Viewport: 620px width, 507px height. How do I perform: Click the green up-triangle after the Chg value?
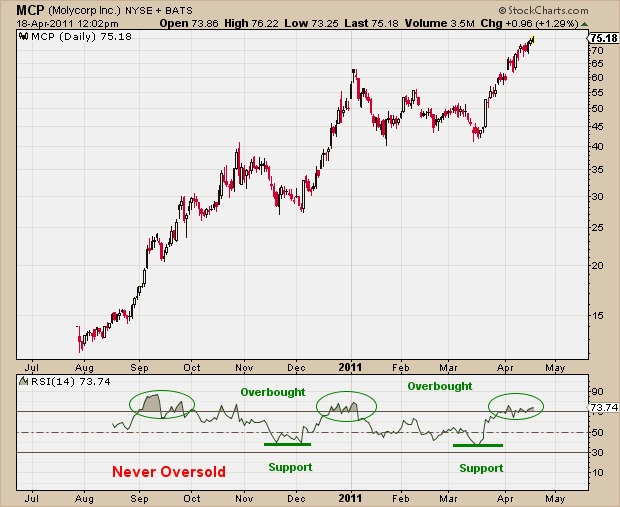[x=585, y=24]
